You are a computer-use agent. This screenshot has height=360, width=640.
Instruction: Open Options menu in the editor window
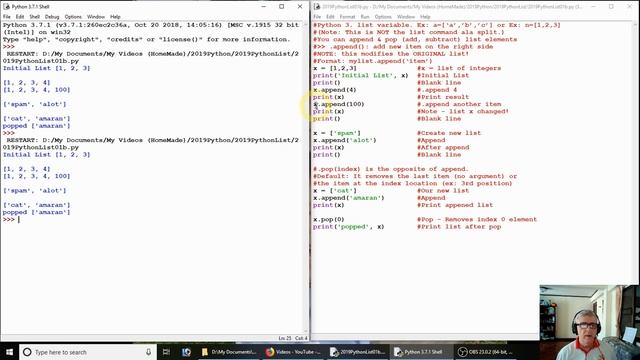tap(383, 17)
